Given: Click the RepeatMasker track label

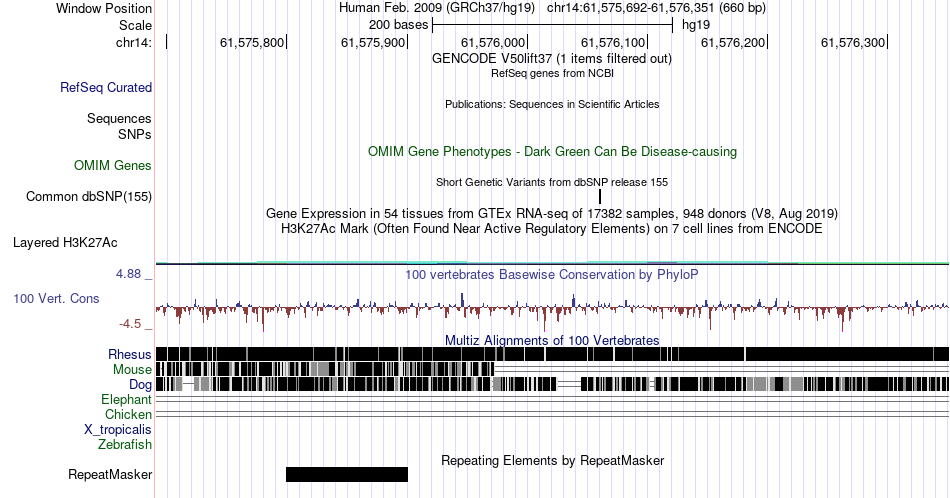Looking at the screenshot, I should (110, 474).
